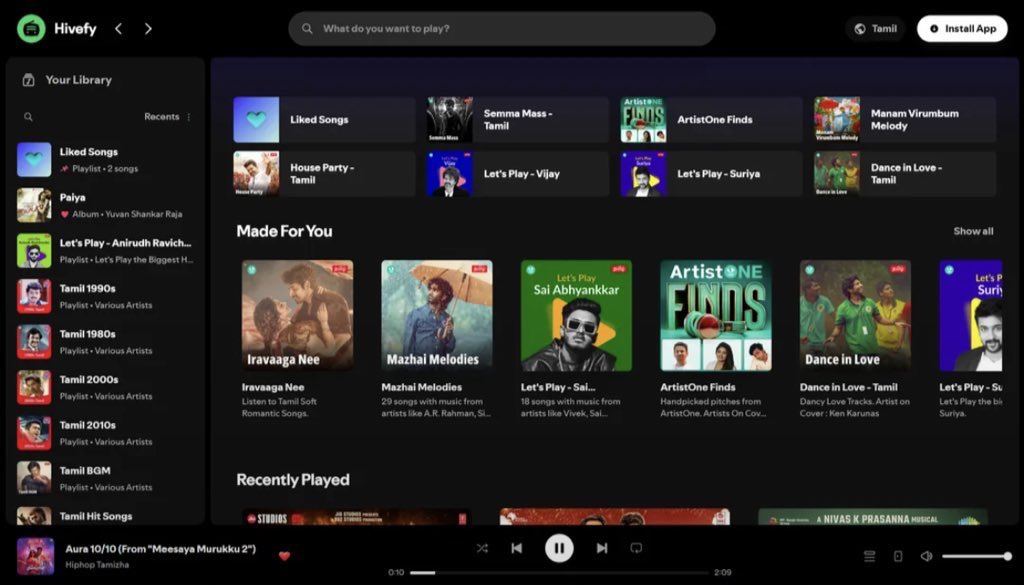1024x585 pixels.
Task: Click the Mazhai Melodies card title
Action: coord(421,387)
